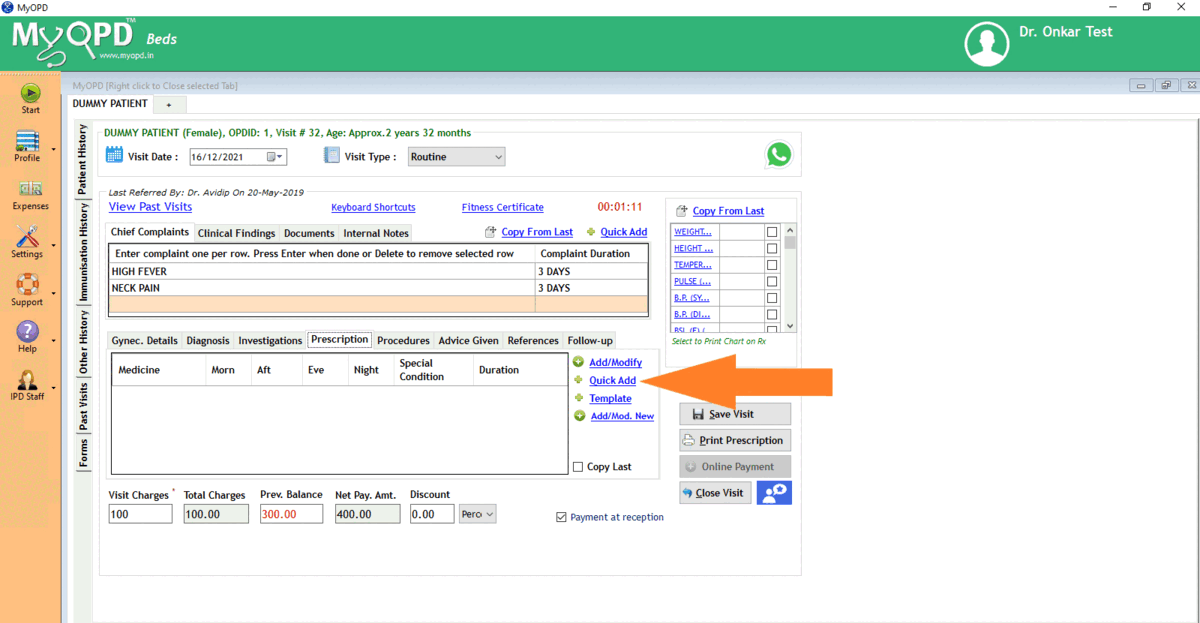
Task: Open the Help question mark icon
Action: point(27,331)
